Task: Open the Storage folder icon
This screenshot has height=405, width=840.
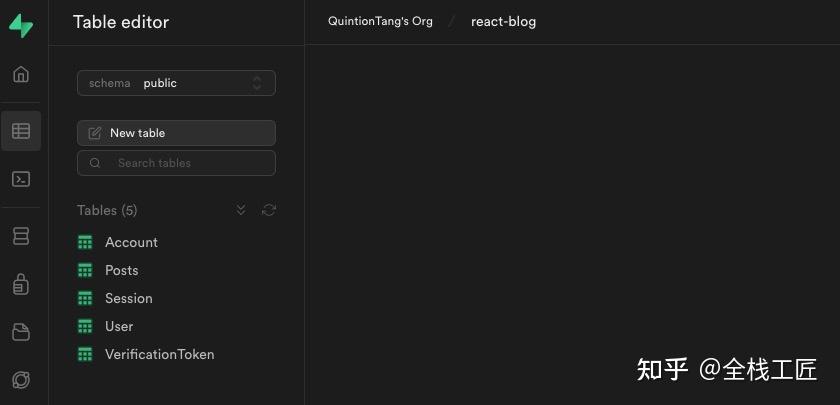Action: coord(21,332)
